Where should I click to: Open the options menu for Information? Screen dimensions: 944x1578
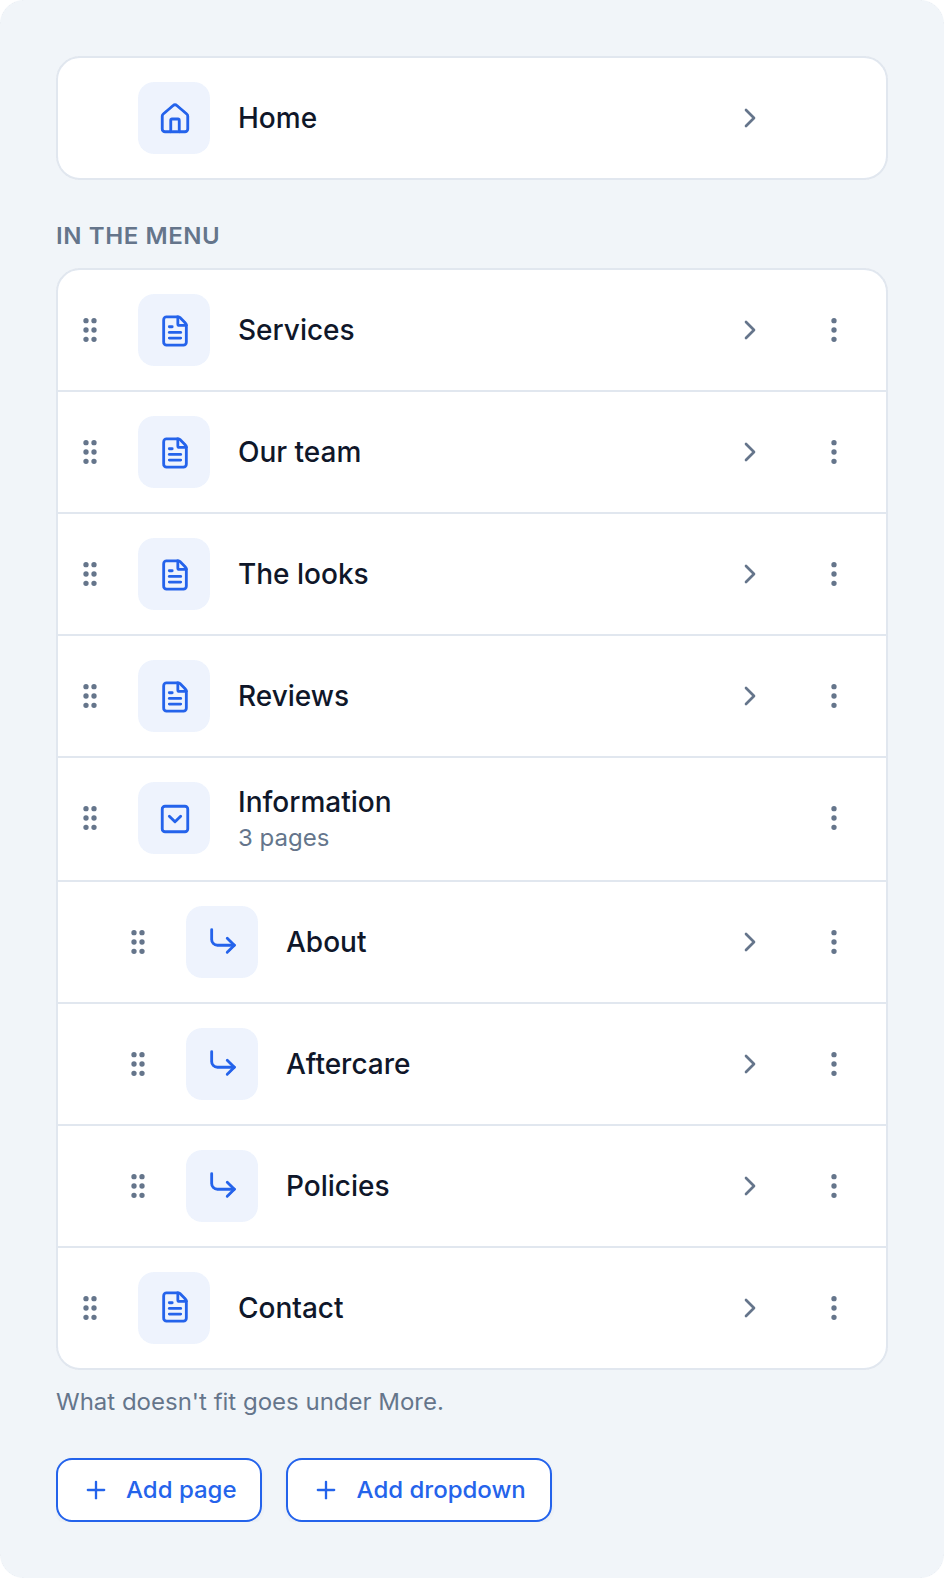(x=834, y=818)
